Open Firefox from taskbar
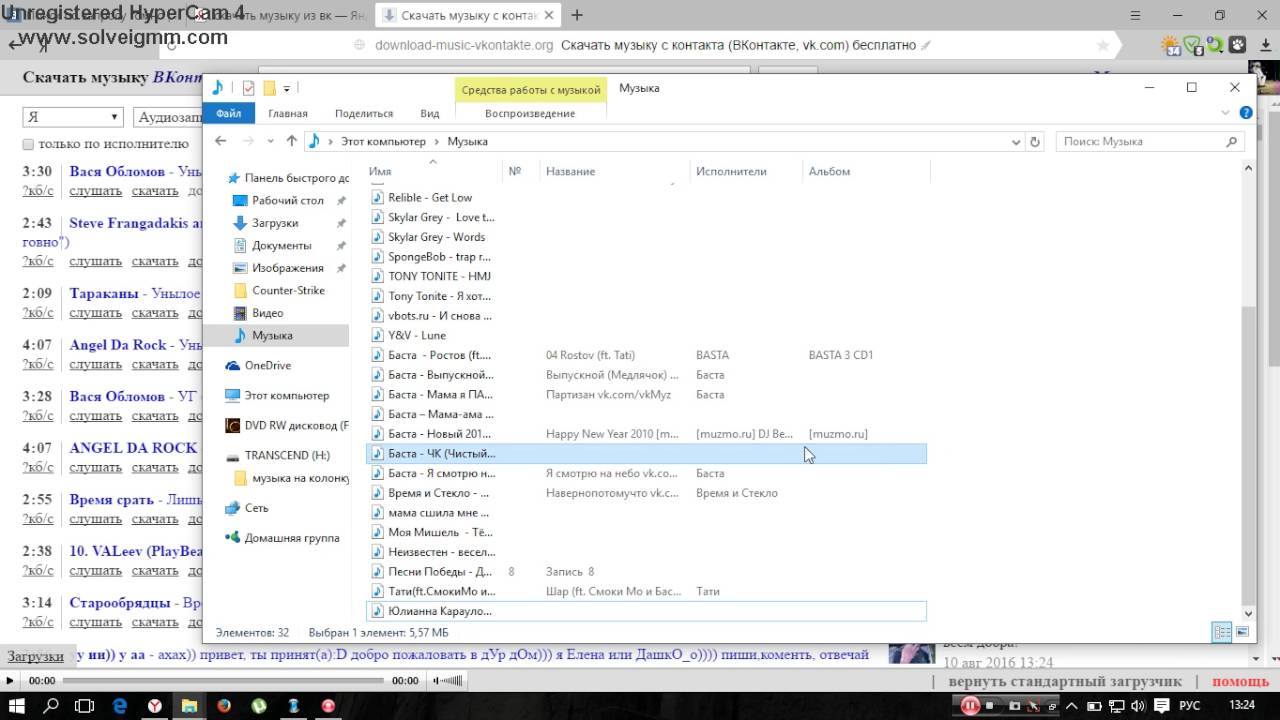Viewport: 1280px width, 720px height. pos(224,706)
